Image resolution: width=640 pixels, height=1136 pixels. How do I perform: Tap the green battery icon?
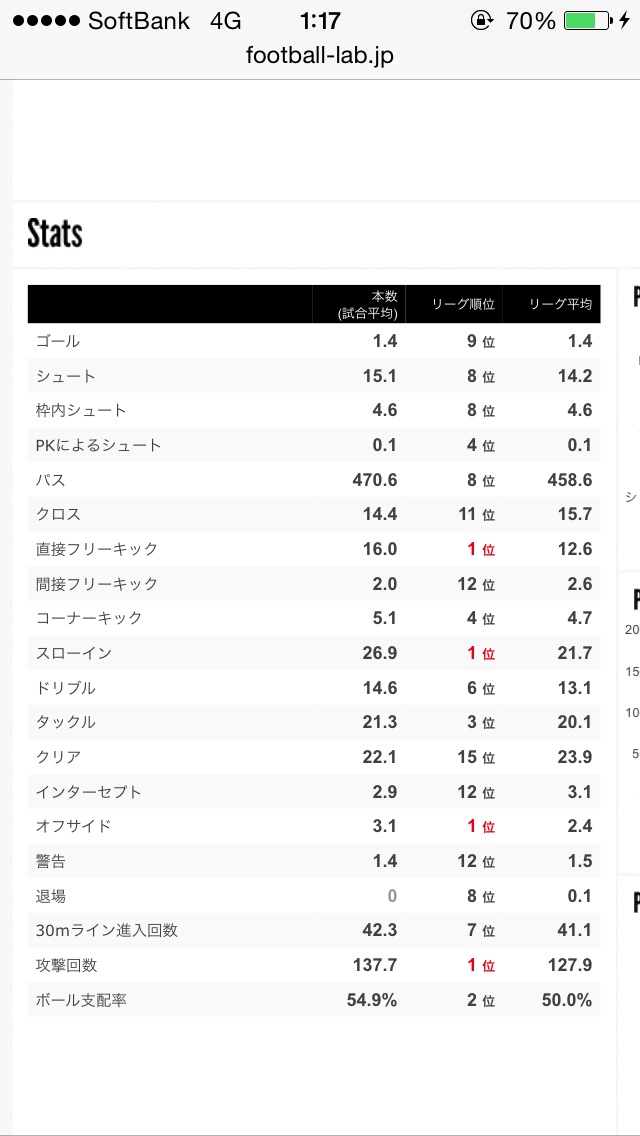[x=586, y=21]
